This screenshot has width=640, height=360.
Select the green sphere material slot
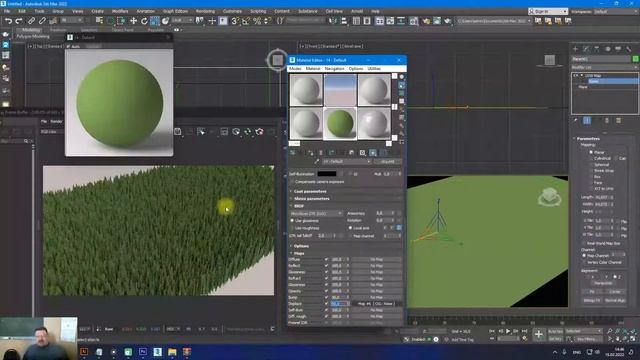coord(340,124)
